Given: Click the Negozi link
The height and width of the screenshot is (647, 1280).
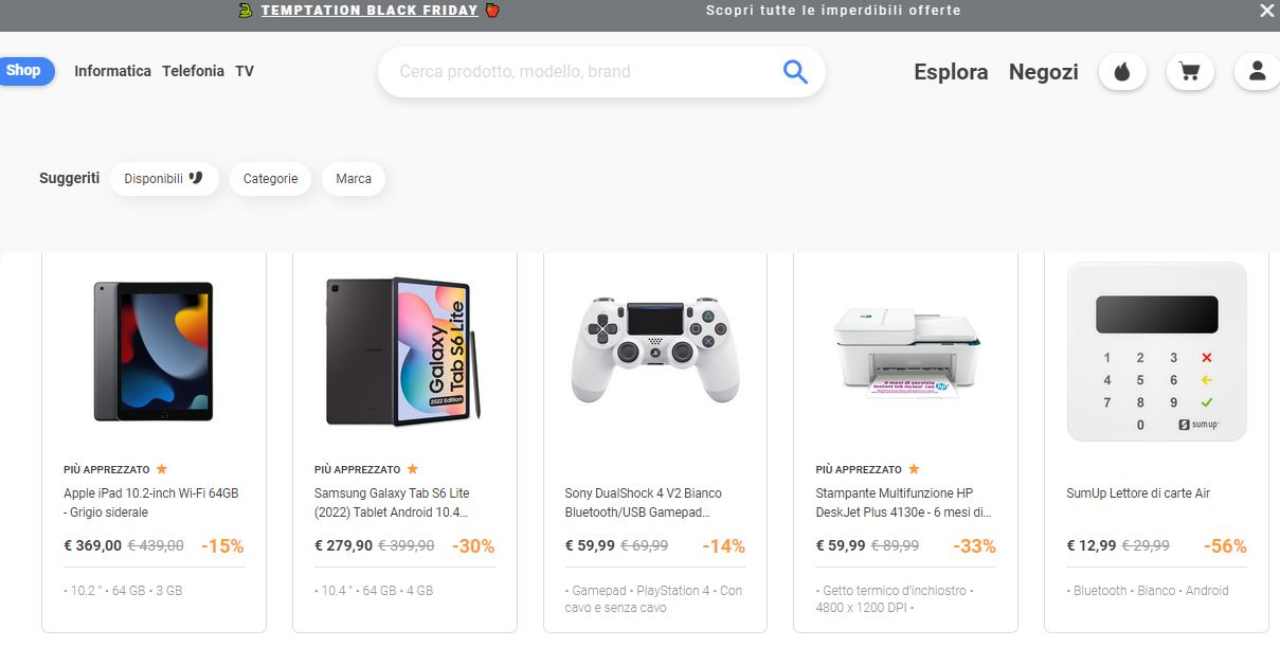Looking at the screenshot, I should (x=1043, y=72).
